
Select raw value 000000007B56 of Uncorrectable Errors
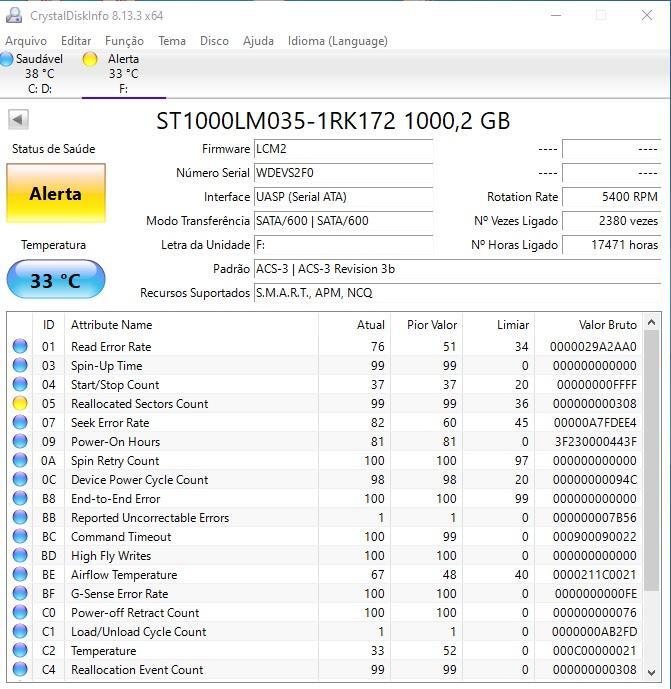point(595,518)
